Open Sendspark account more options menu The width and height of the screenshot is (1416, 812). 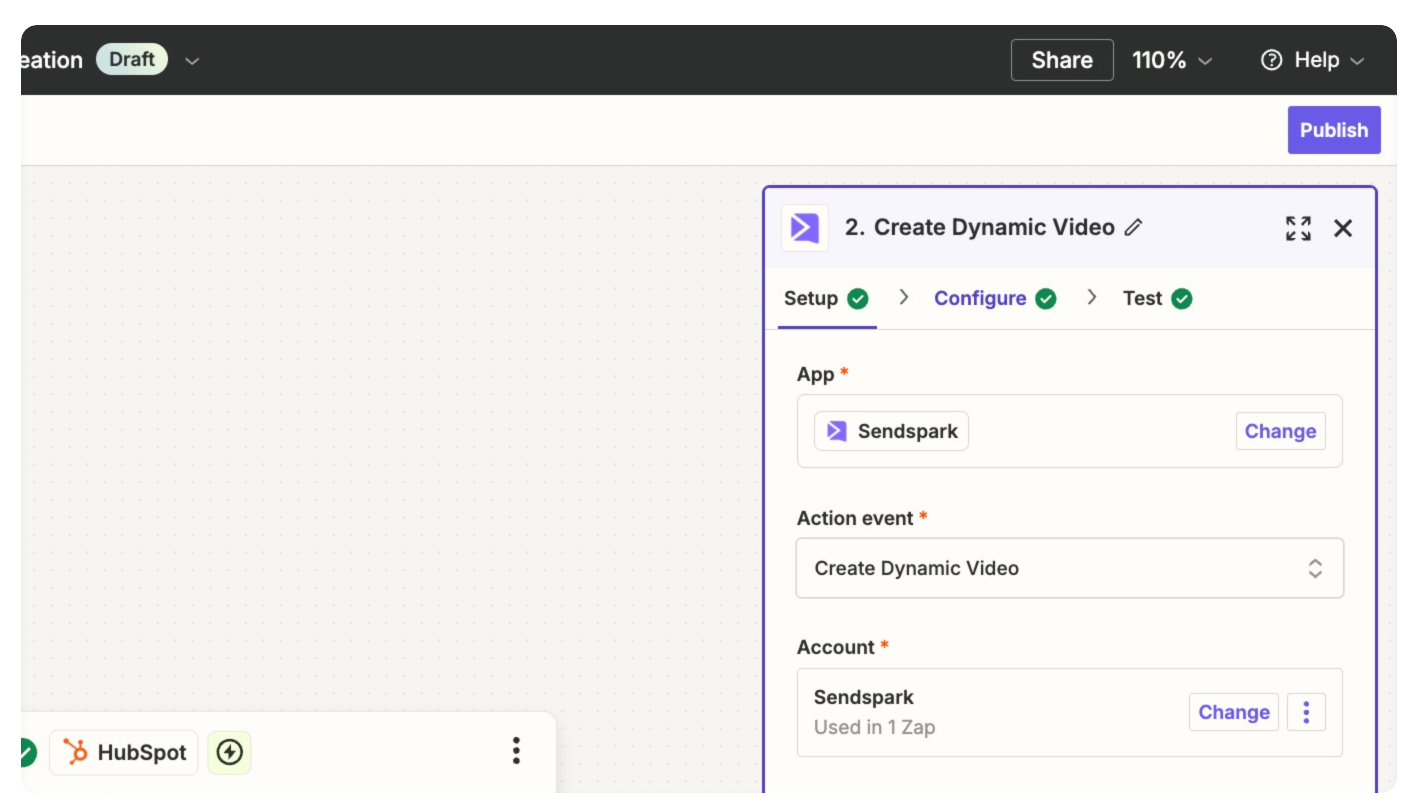click(1306, 712)
